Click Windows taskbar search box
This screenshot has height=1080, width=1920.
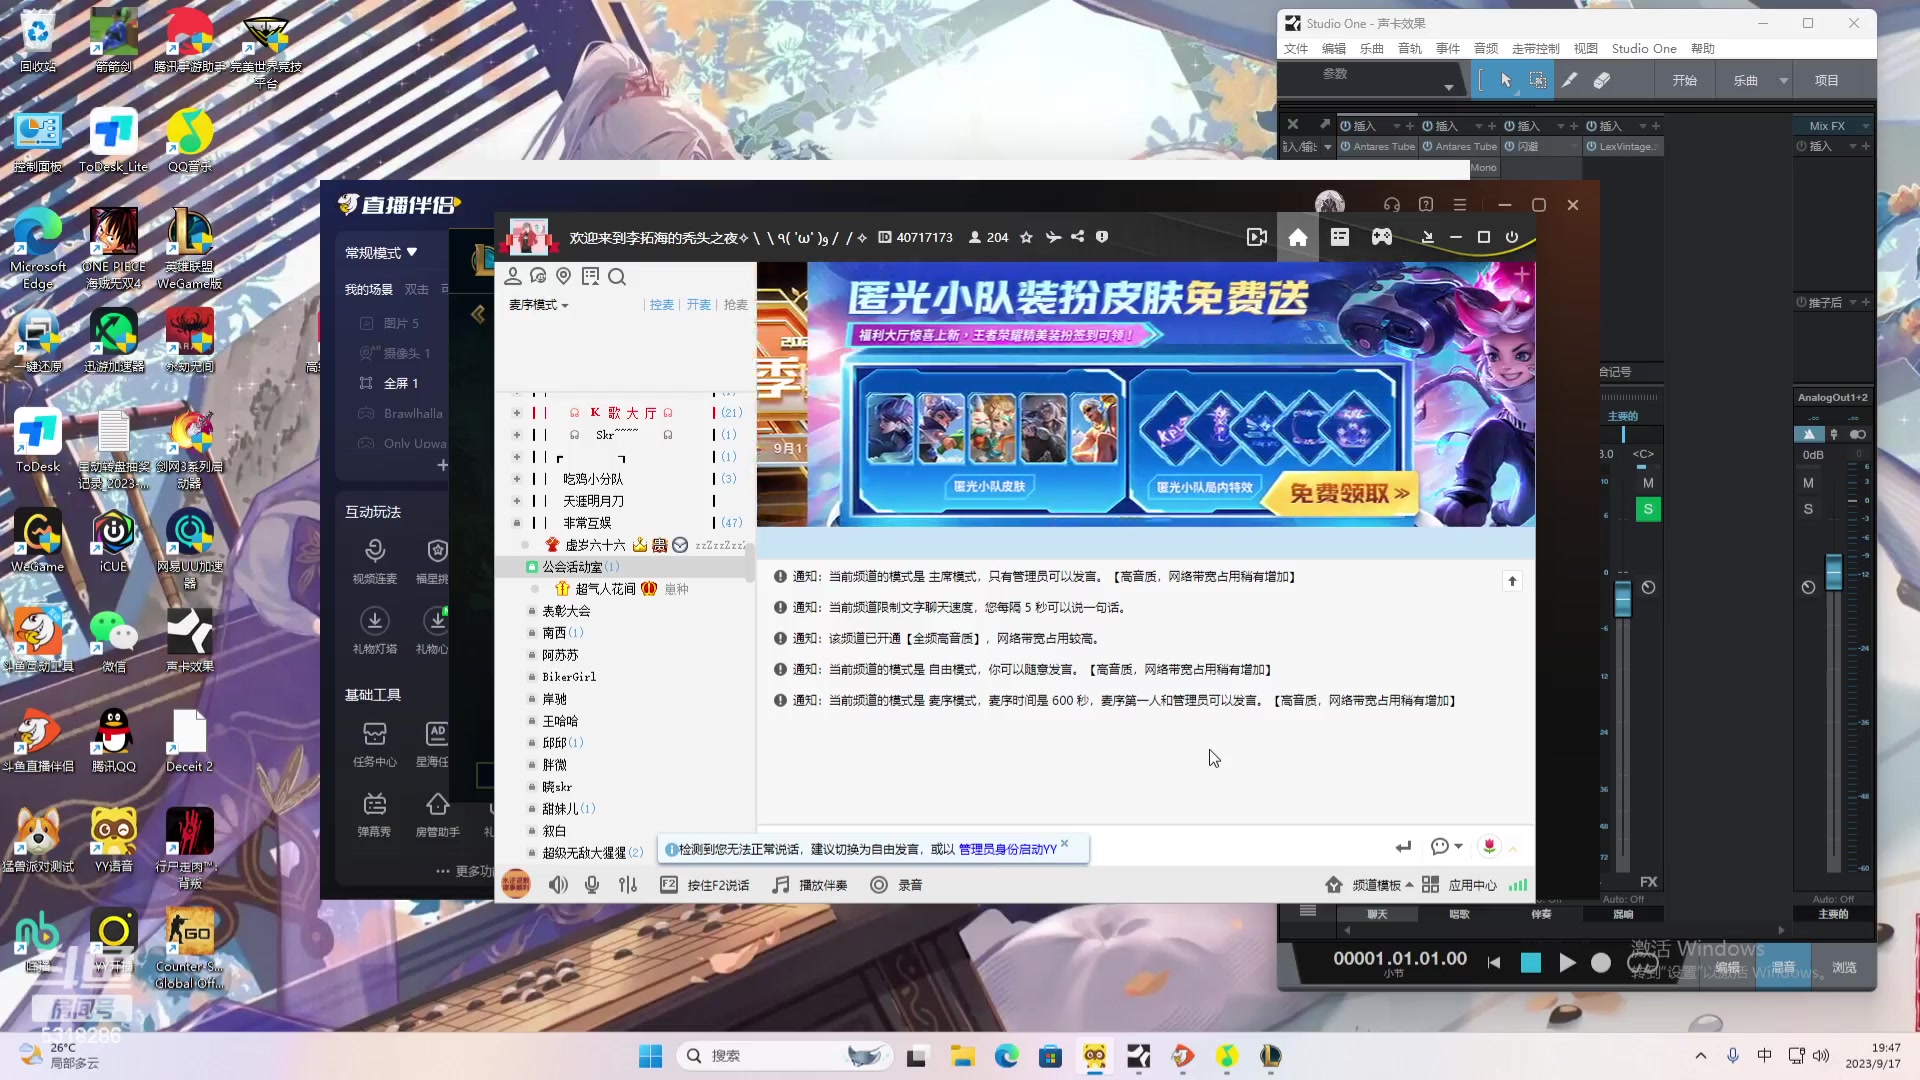pos(786,1056)
